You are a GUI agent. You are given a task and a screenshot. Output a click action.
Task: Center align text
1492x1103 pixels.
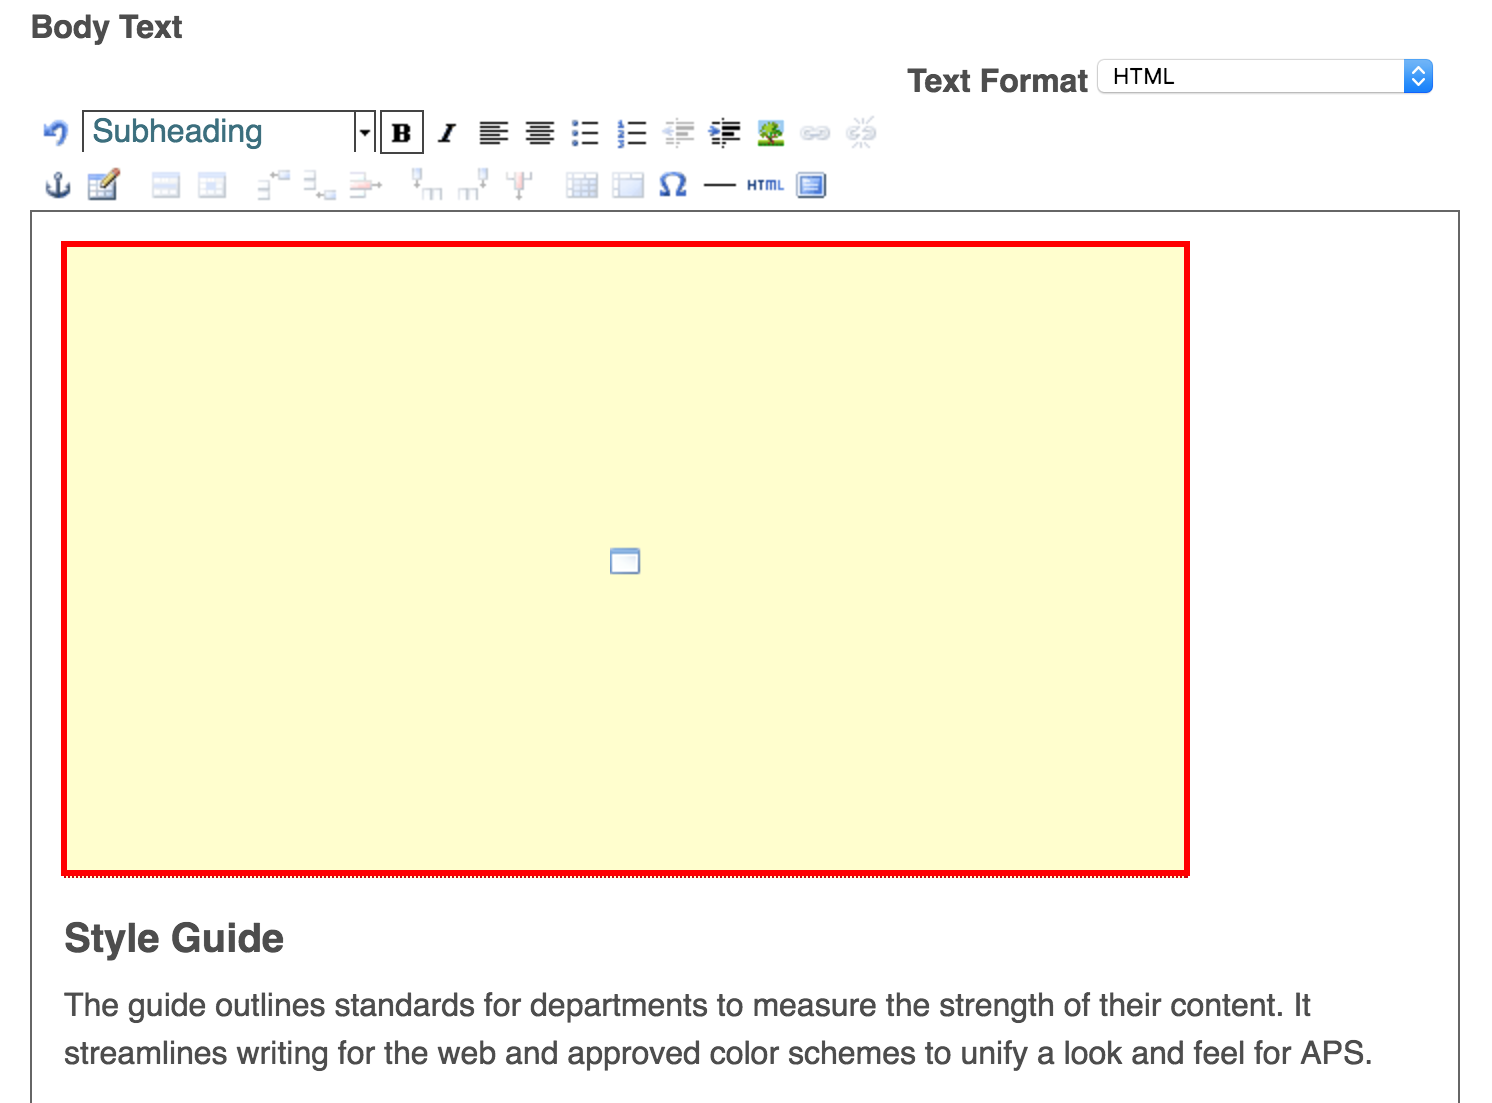click(540, 132)
